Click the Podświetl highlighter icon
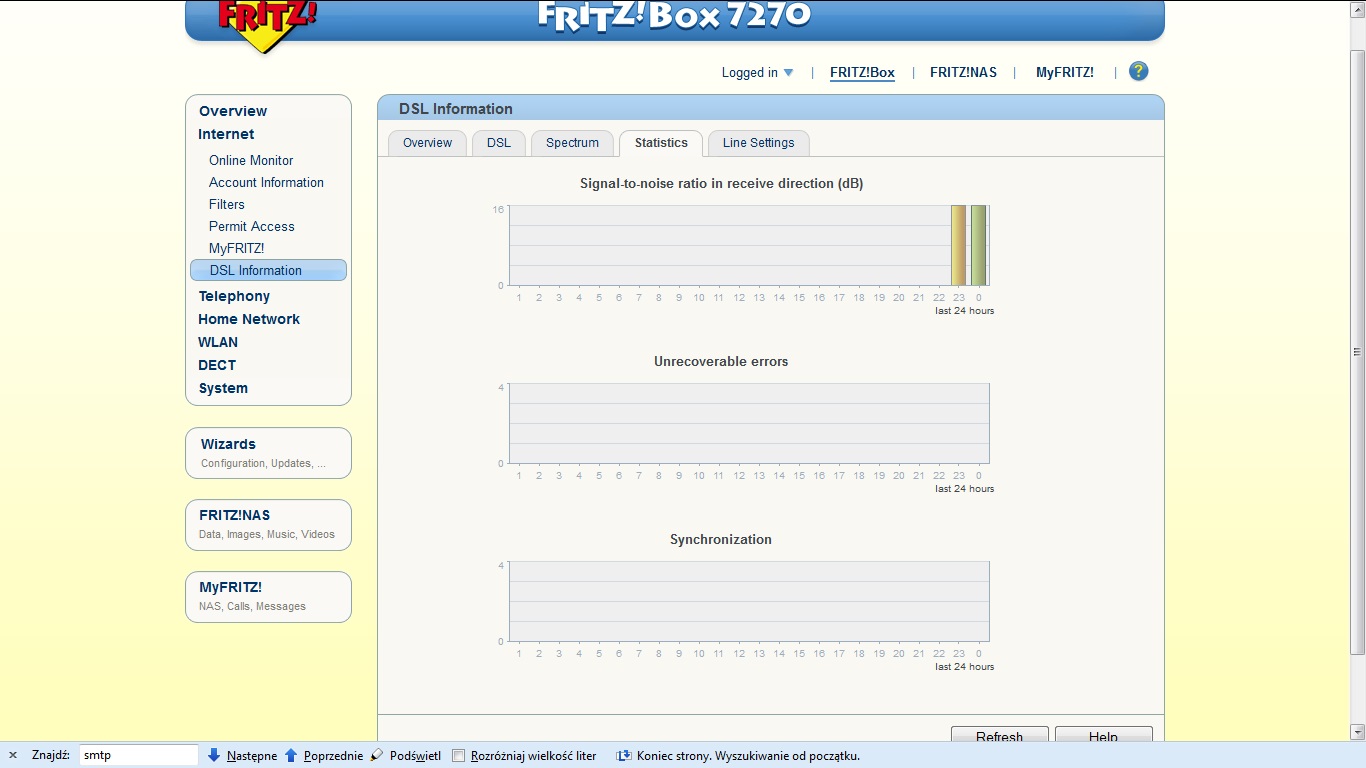Image resolution: width=1366 pixels, height=768 pixels. [377, 755]
